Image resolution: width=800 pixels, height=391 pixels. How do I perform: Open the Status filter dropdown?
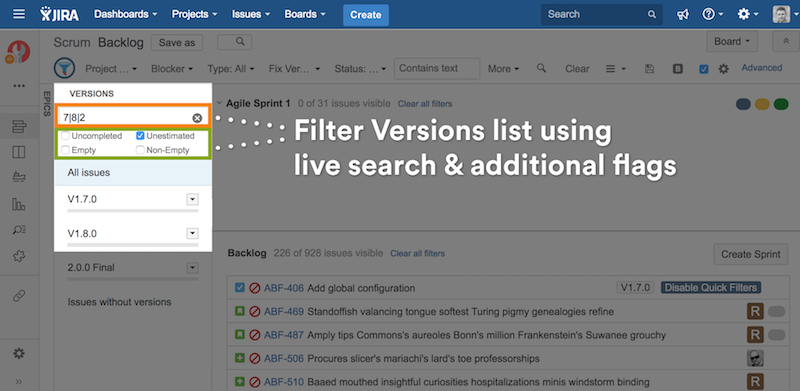coord(360,68)
